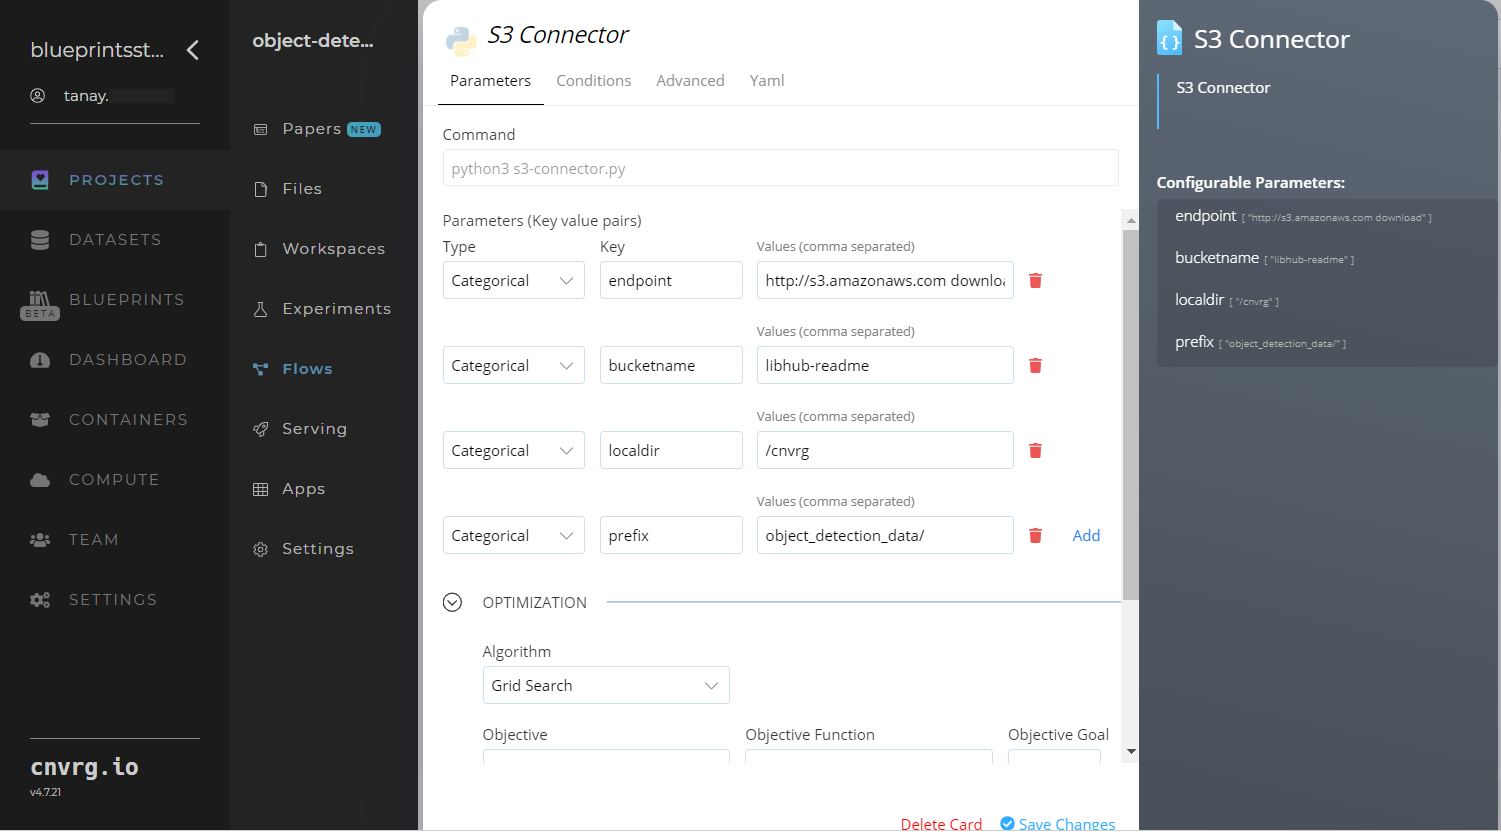Click Delete Card
Screen dimensions: 1501x834
tap(941, 824)
